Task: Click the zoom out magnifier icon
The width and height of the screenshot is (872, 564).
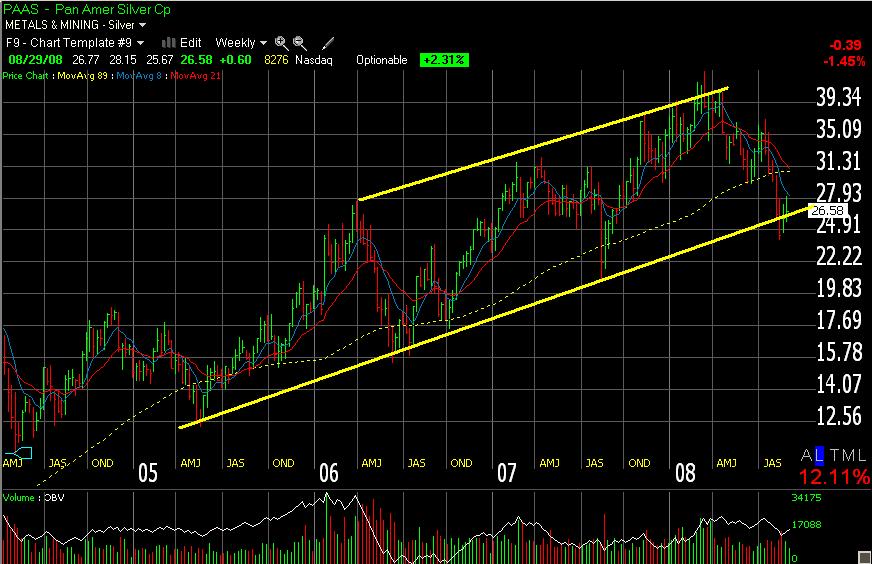Action: [x=300, y=43]
